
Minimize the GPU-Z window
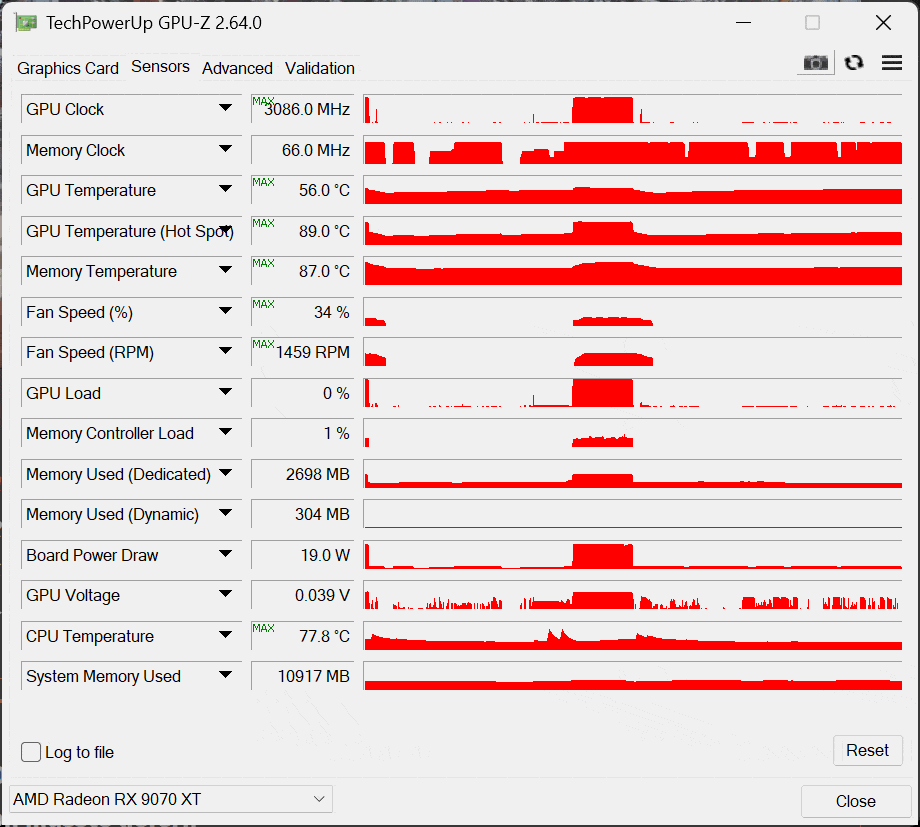click(x=743, y=23)
